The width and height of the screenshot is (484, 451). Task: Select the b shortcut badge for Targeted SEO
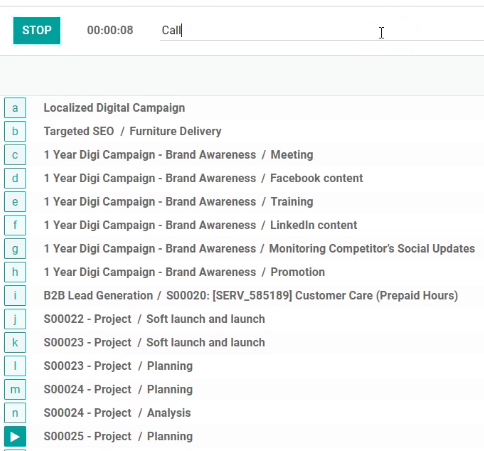[15, 131]
